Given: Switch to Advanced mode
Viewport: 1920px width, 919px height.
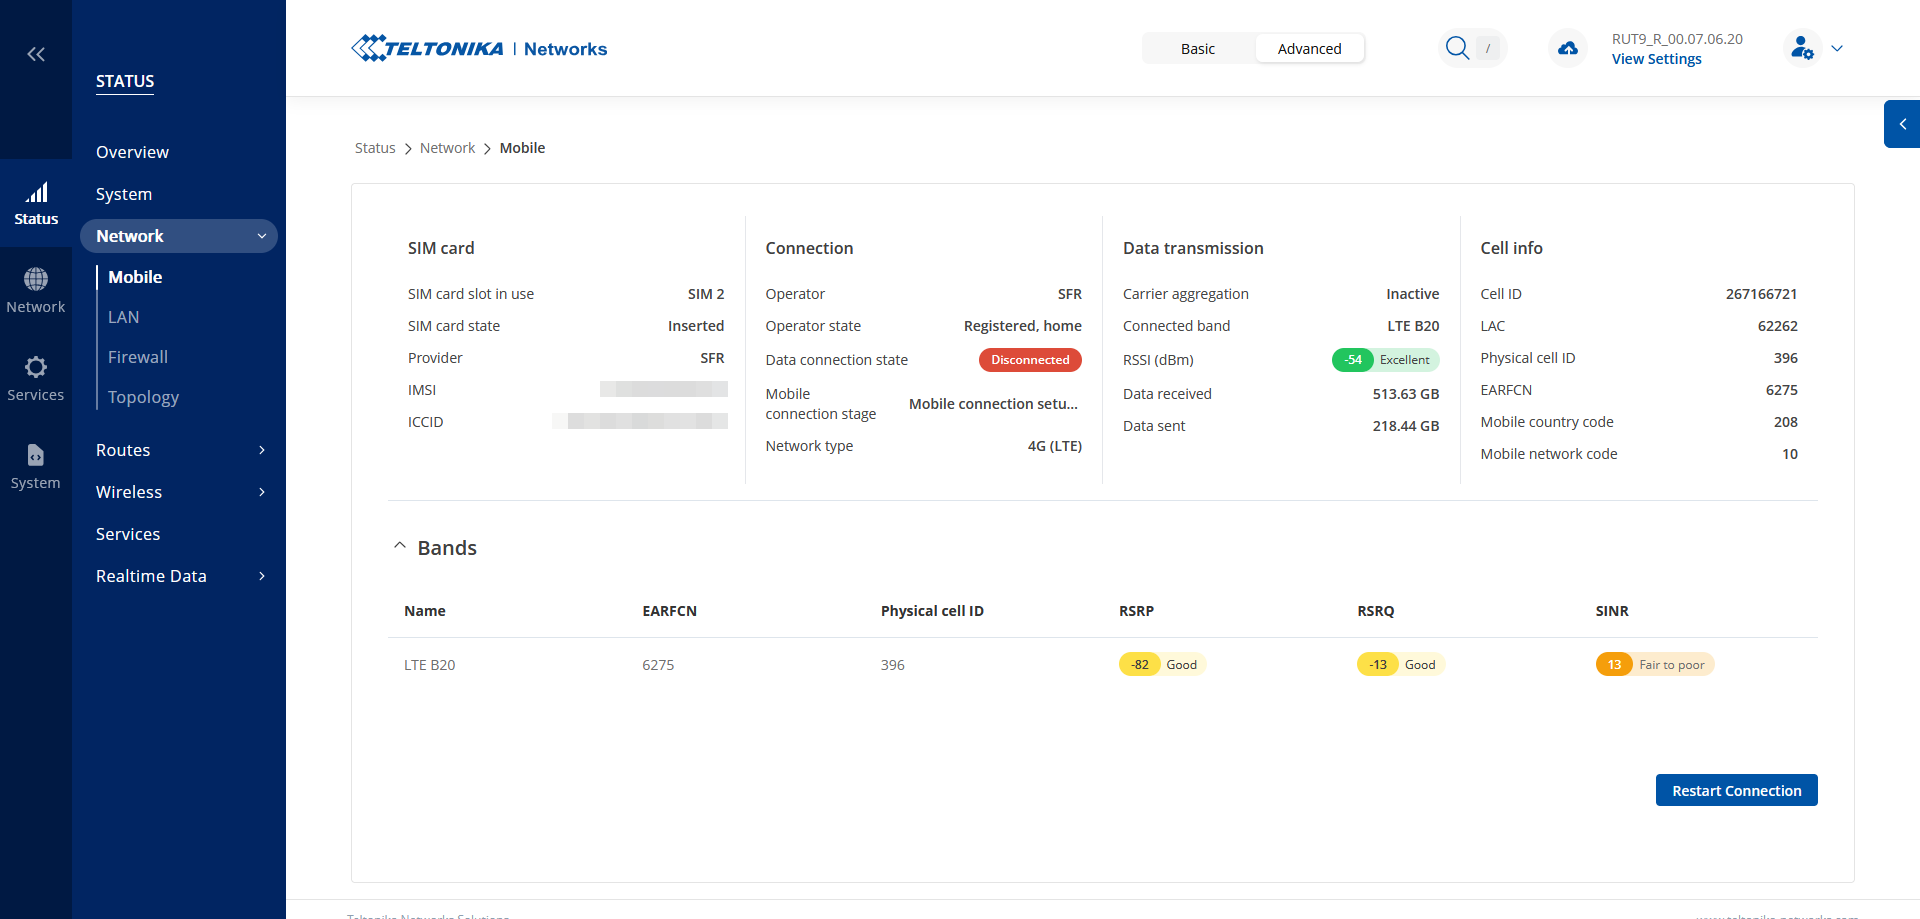Looking at the screenshot, I should point(1309,49).
